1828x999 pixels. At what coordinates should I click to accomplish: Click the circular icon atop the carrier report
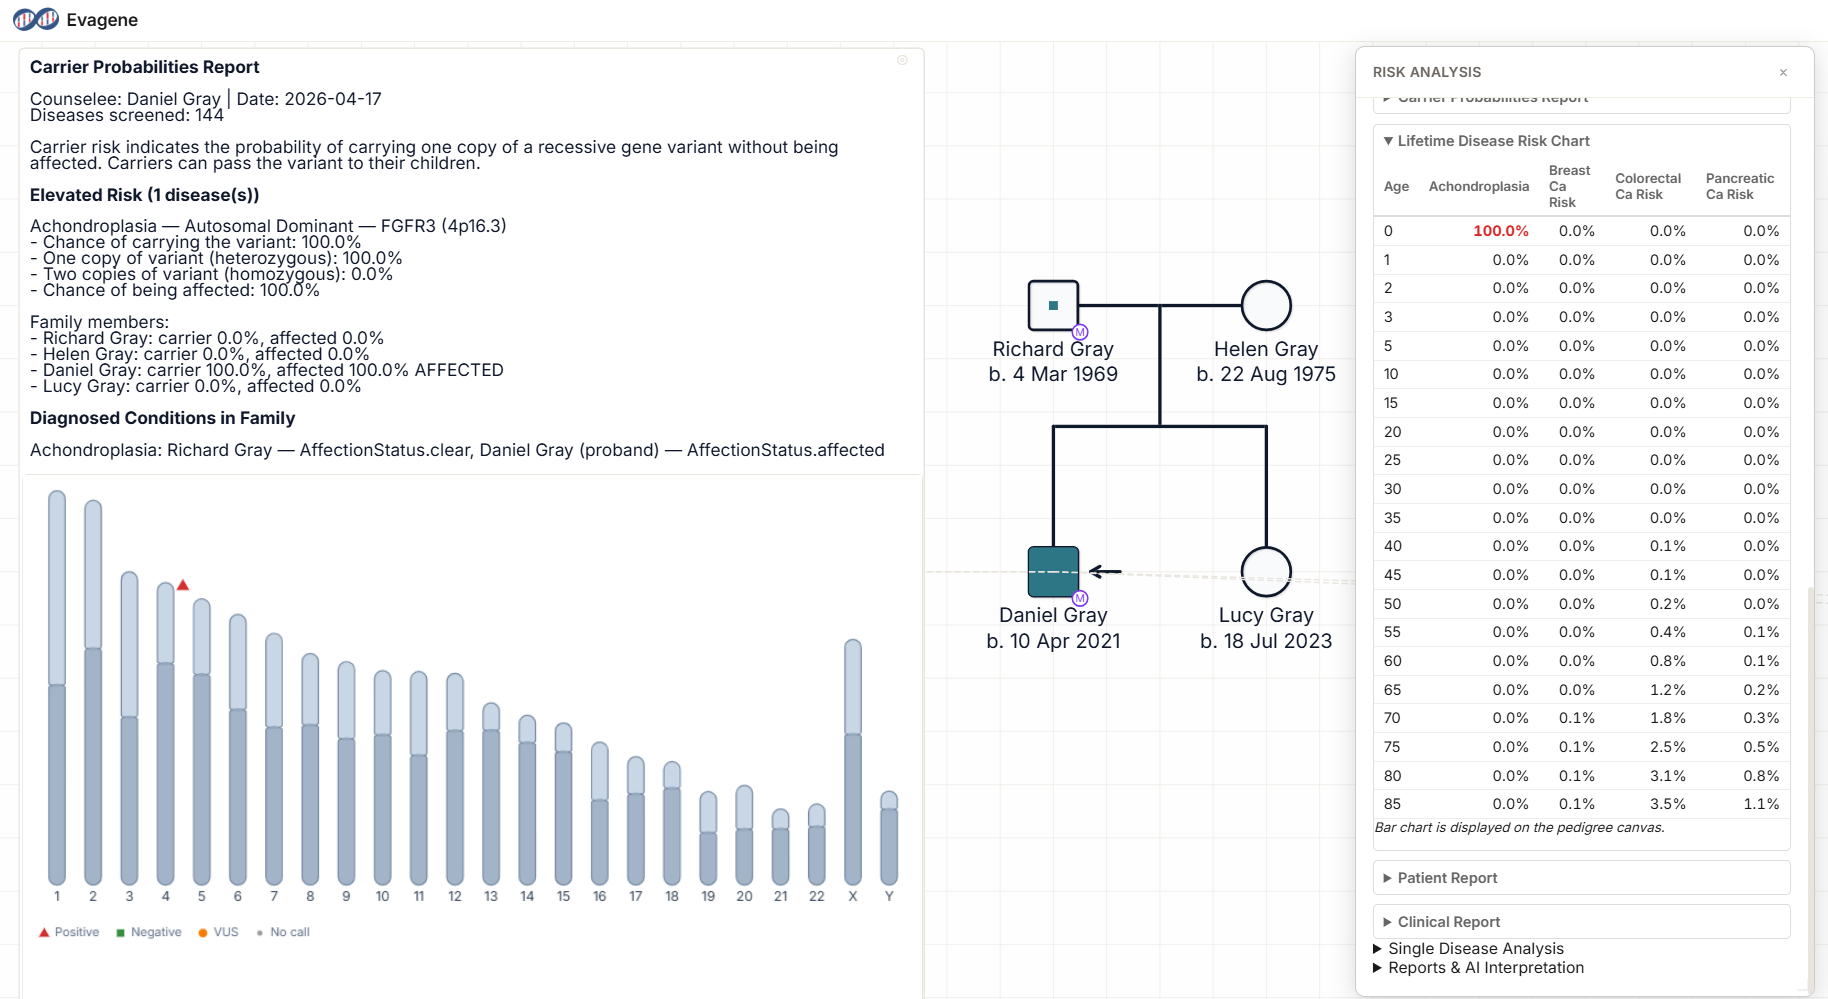[902, 60]
